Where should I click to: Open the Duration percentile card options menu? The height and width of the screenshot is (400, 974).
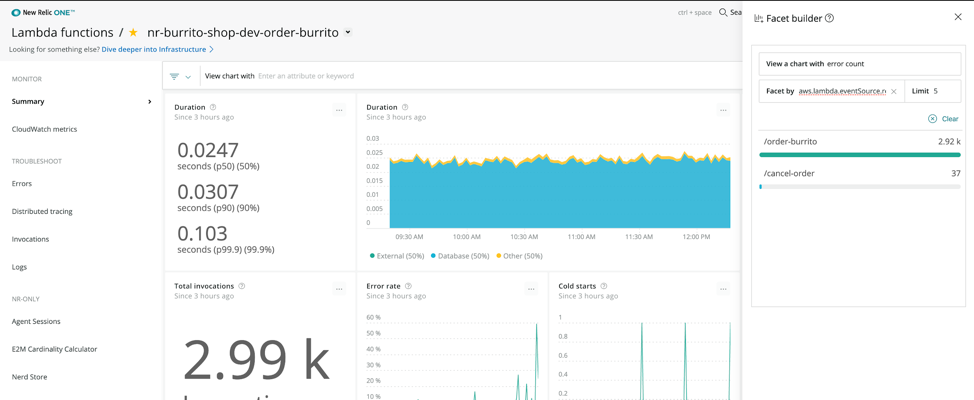339,110
